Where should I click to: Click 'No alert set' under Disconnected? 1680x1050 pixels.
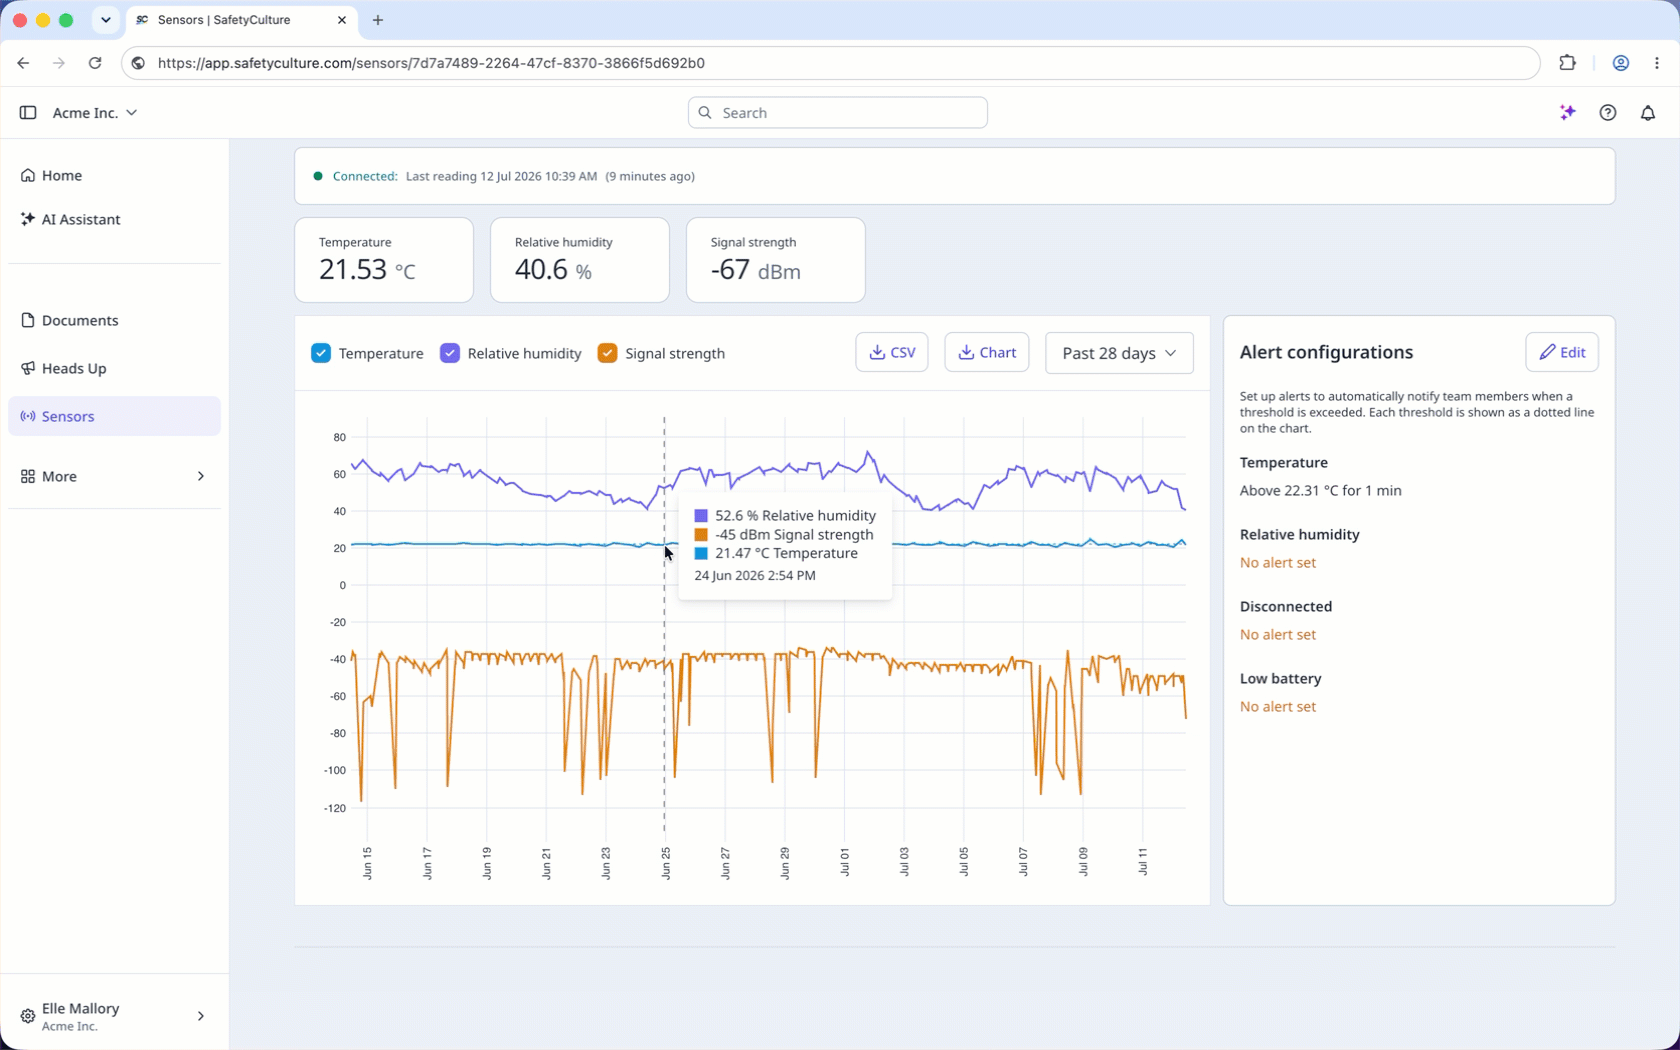1278,634
